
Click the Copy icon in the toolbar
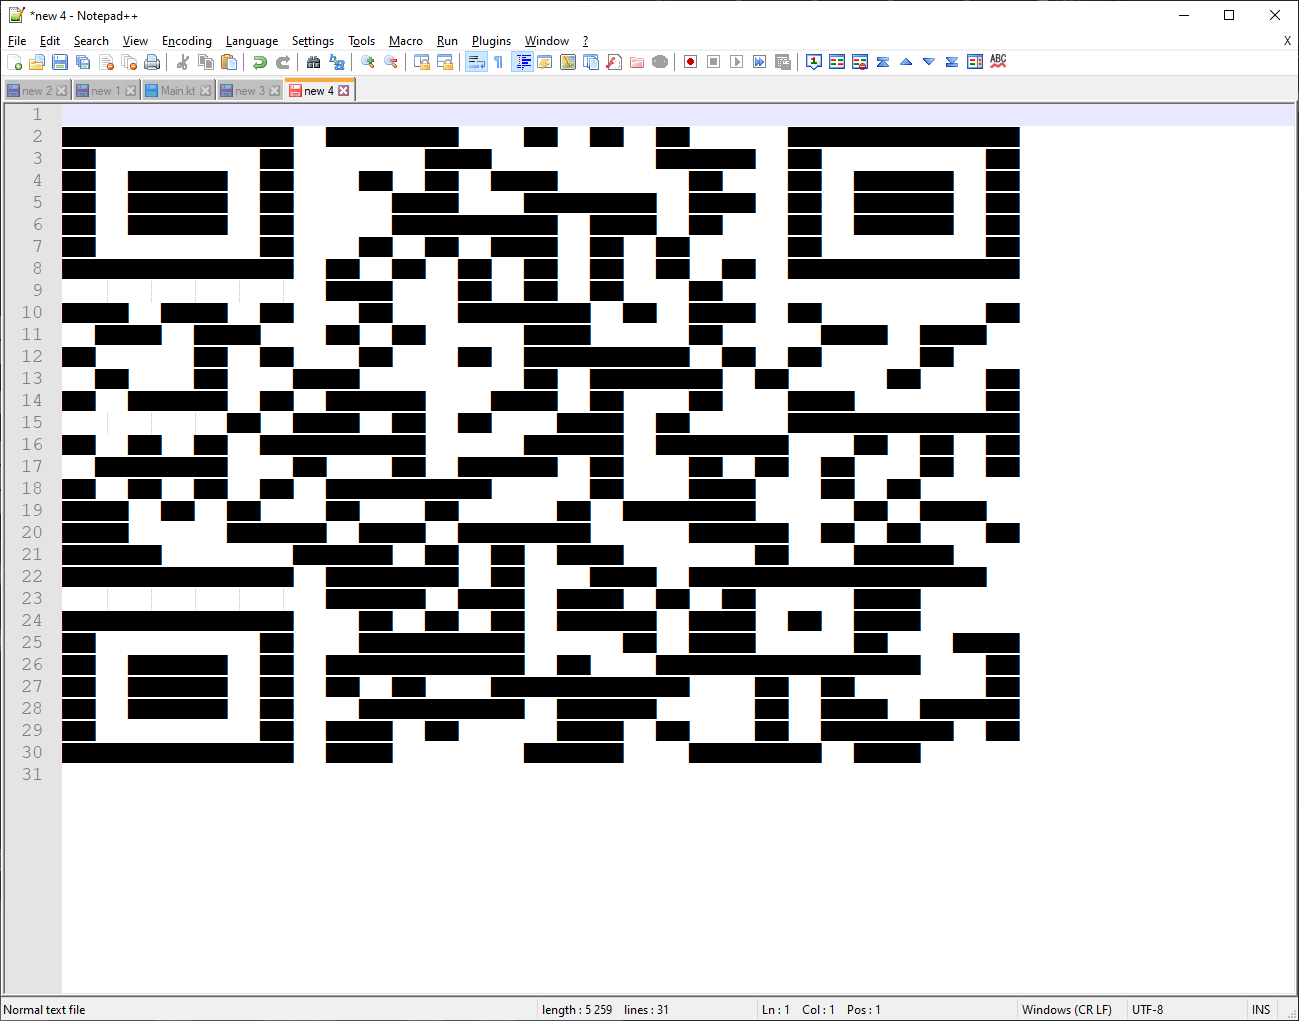(x=206, y=62)
